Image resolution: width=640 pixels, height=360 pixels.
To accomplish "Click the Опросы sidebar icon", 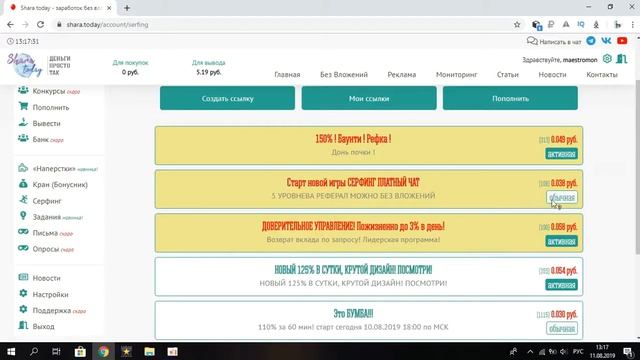I will coord(23,248).
